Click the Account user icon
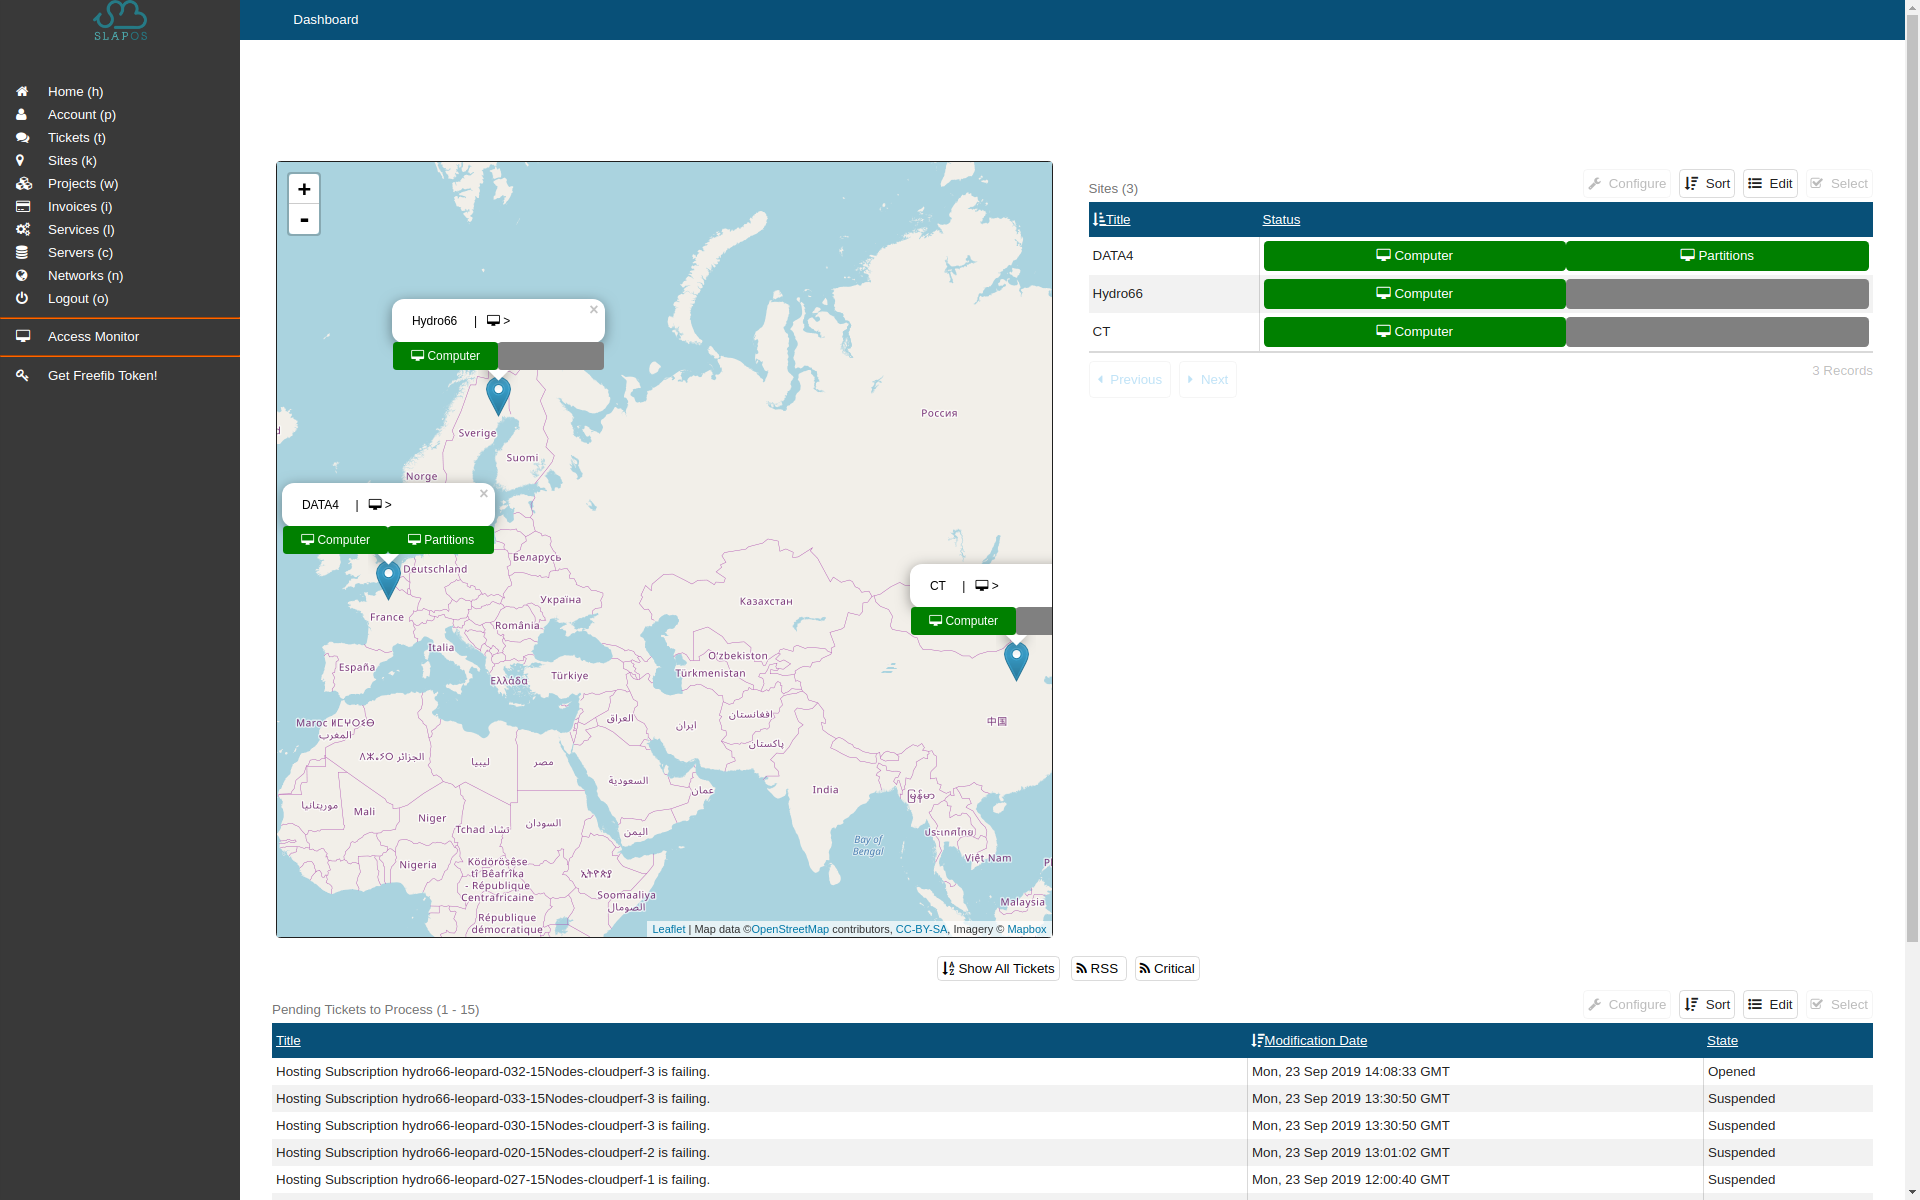 (21, 114)
